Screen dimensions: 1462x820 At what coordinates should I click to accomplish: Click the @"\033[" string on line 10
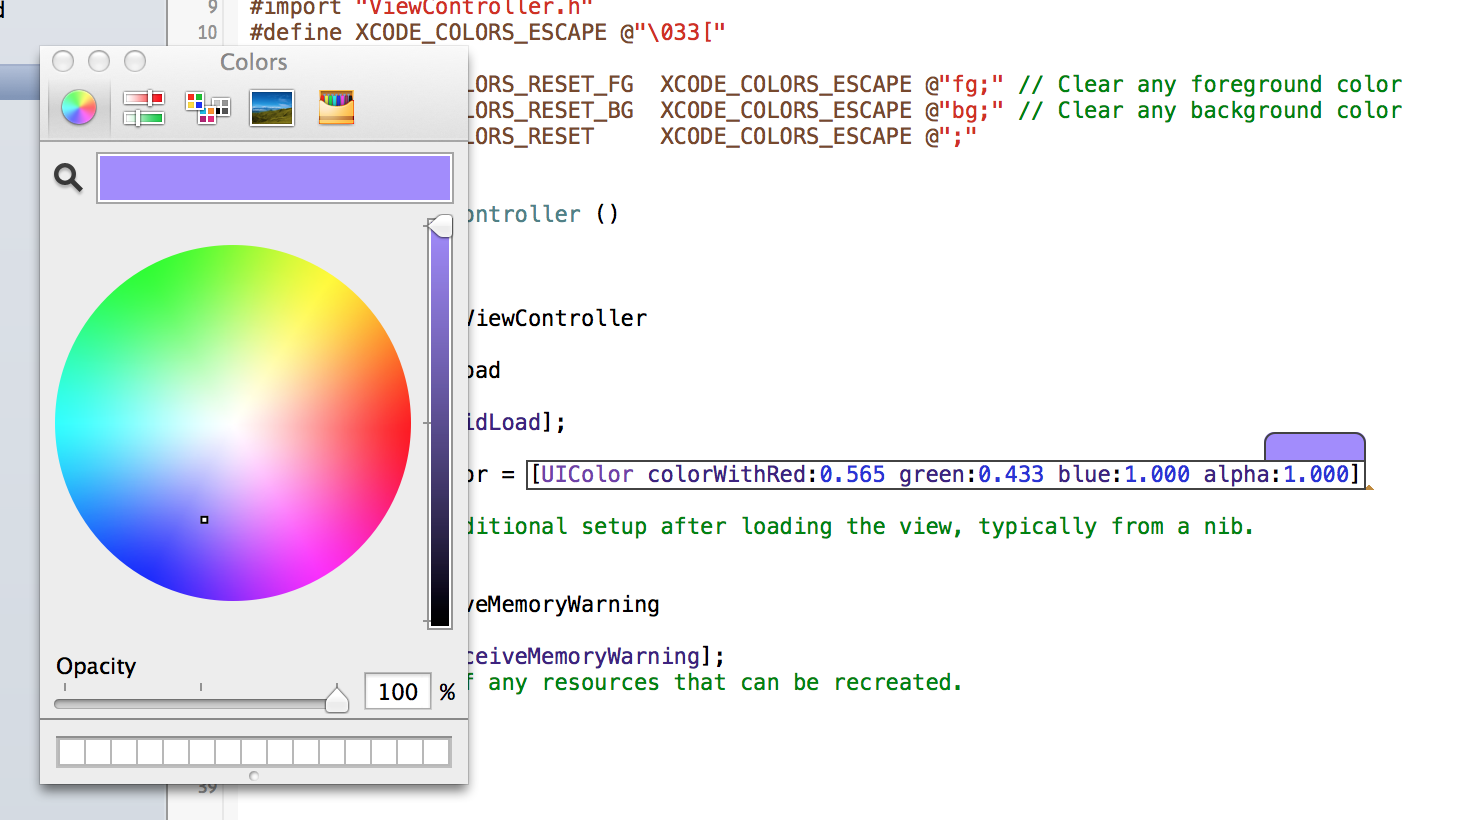coord(673,32)
